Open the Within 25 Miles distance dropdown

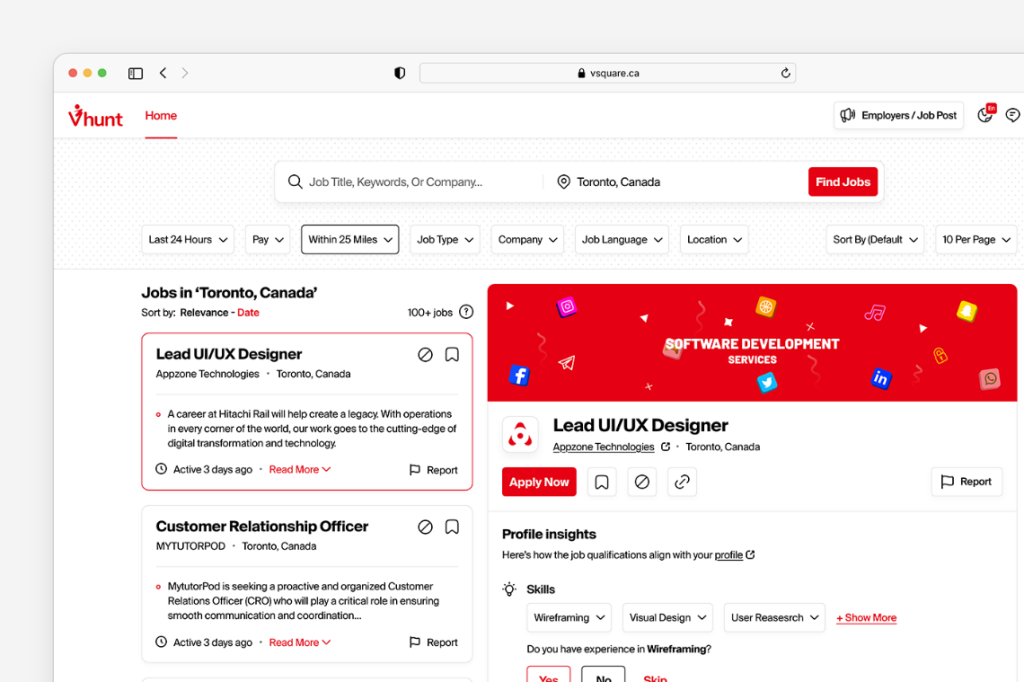349,240
